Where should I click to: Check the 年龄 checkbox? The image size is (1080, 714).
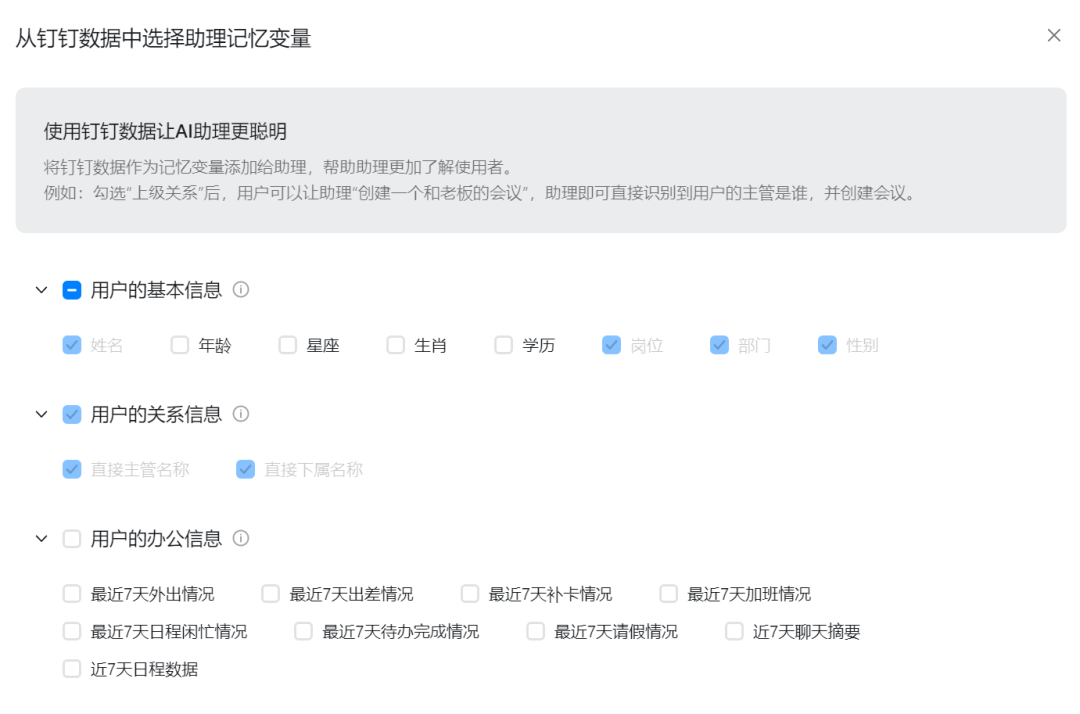coord(180,345)
